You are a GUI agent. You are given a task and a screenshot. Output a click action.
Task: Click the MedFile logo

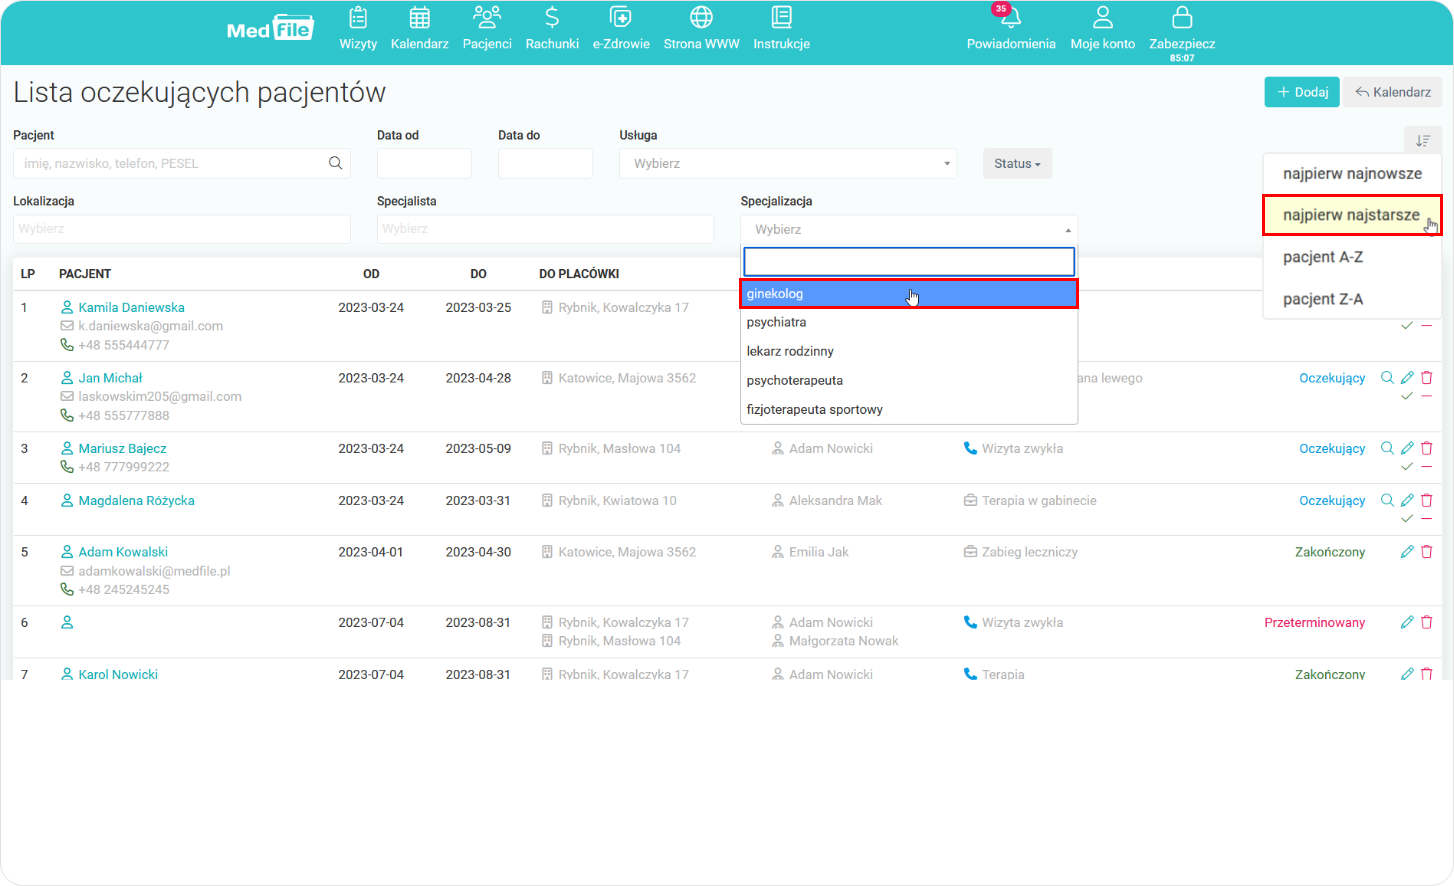click(270, 29)
